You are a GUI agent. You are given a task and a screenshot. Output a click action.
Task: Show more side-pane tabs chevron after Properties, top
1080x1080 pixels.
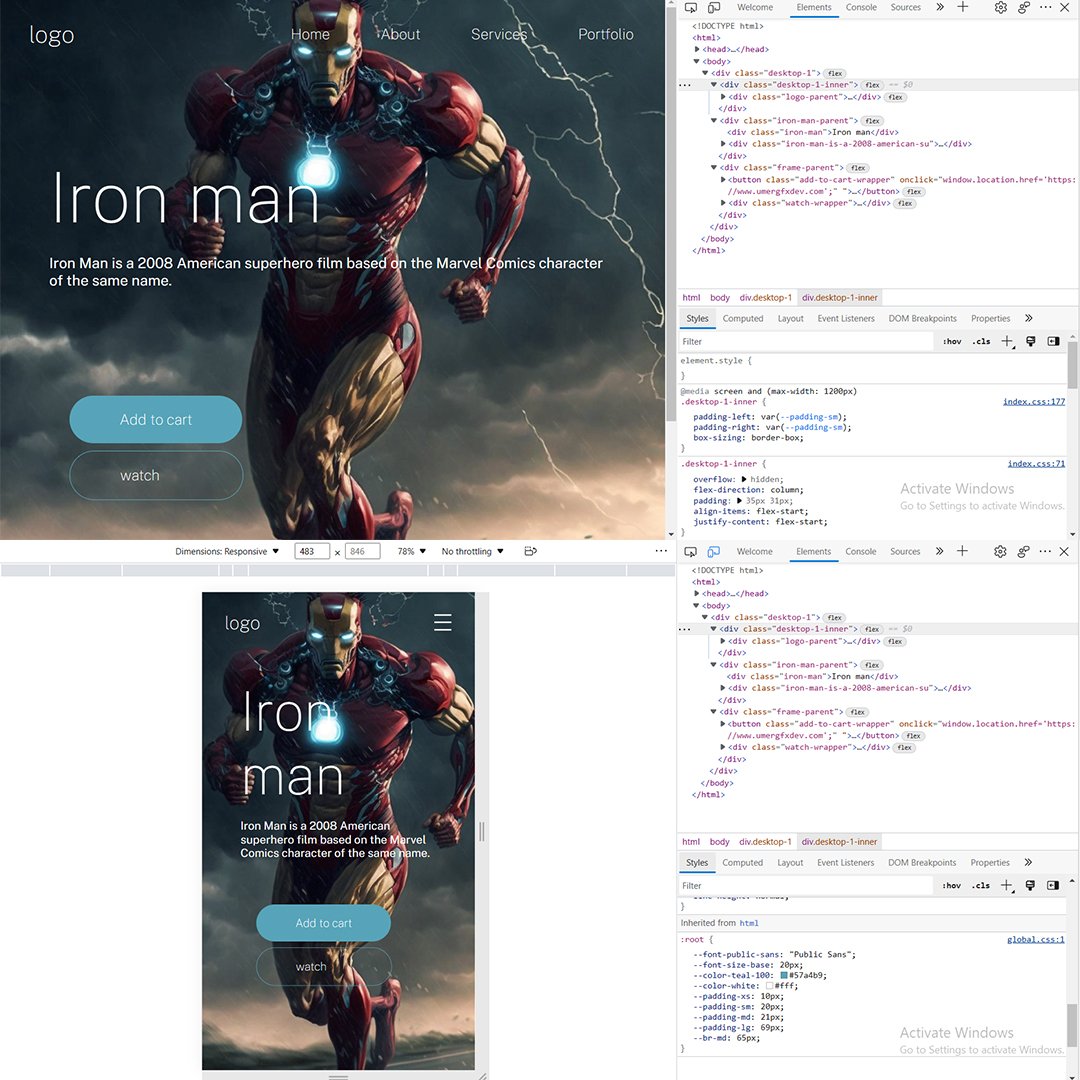click(x=1029, y=318)
